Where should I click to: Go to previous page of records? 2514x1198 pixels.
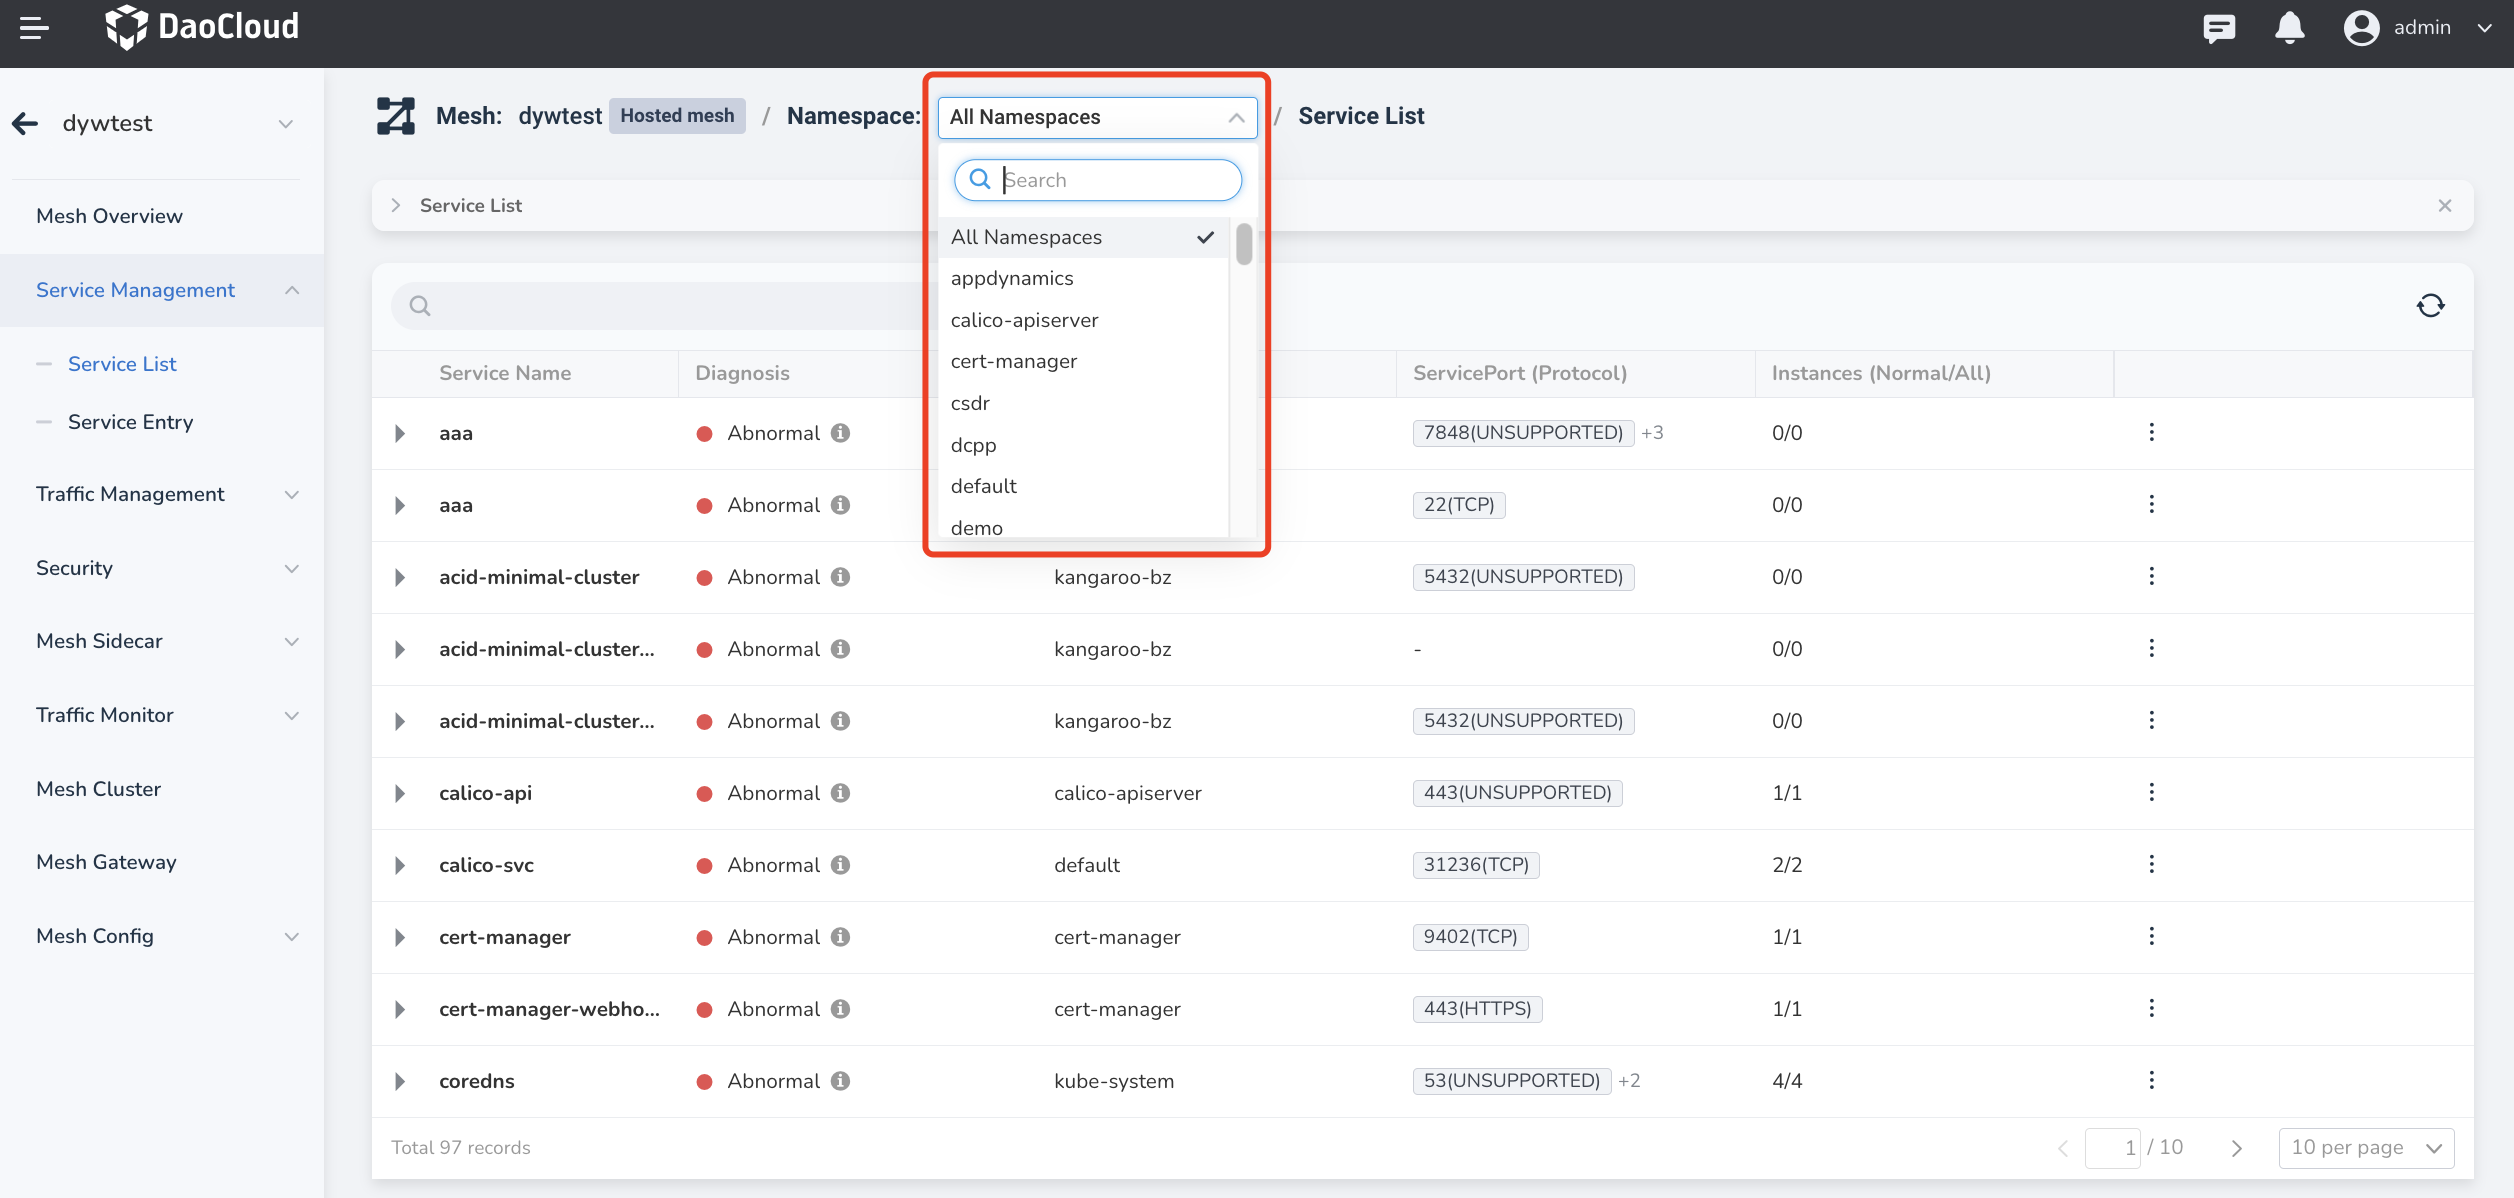click(x=2063, y=1148)
